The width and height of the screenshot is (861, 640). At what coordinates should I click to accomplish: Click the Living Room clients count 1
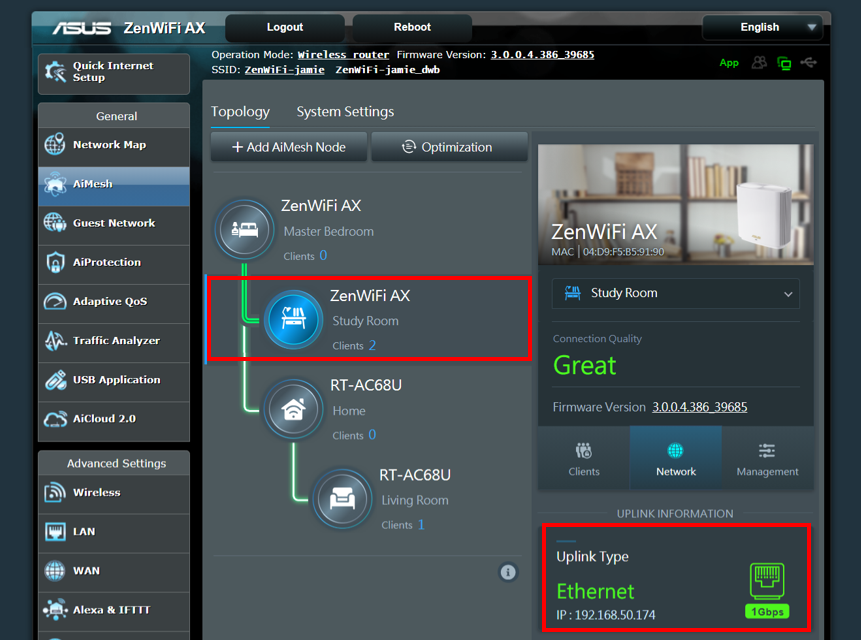click(x=421, y=525)
